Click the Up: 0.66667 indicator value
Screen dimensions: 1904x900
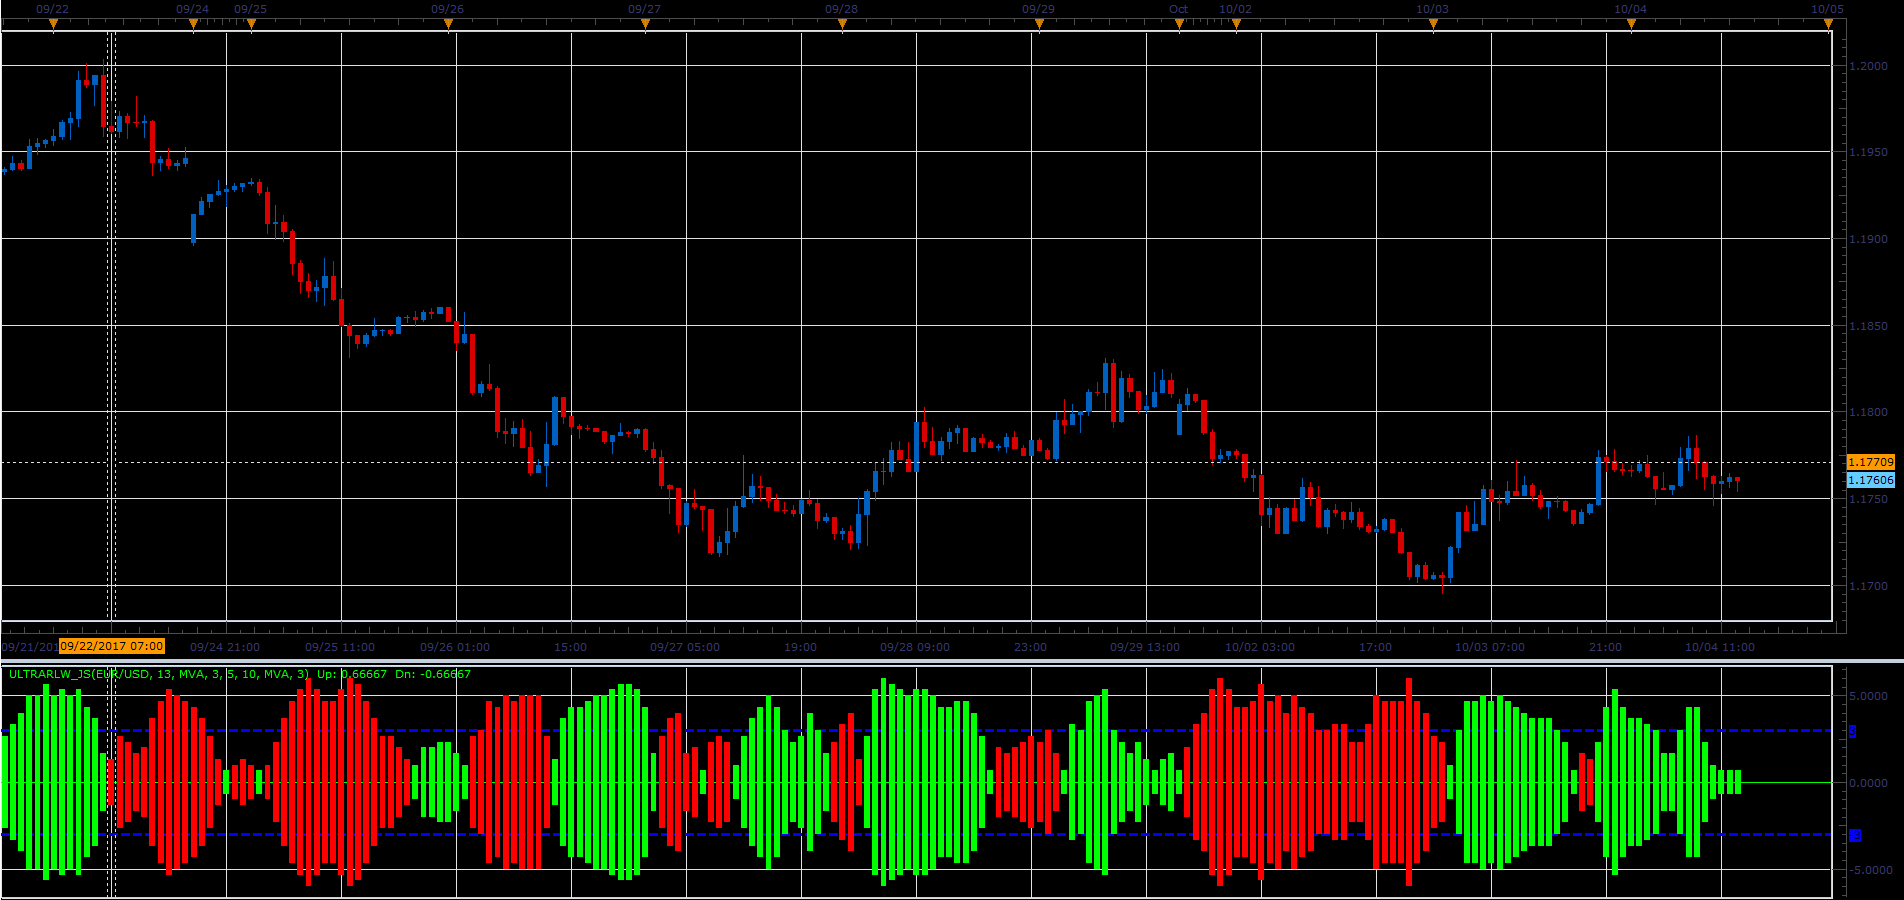click(x=352, y=674)
